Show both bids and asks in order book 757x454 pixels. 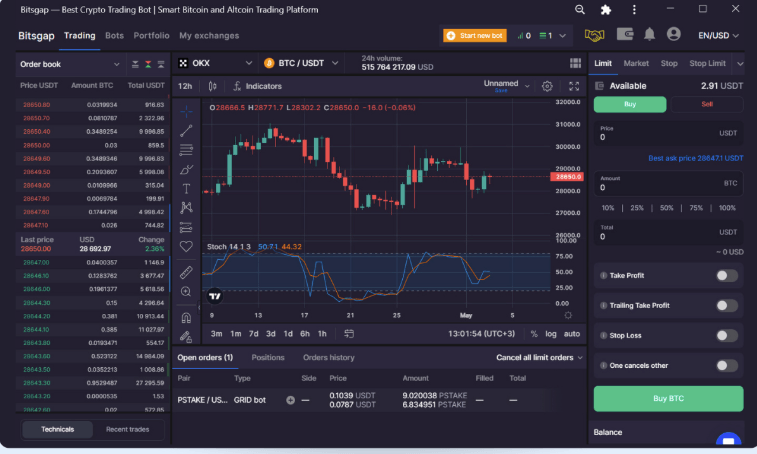(148, 64)
